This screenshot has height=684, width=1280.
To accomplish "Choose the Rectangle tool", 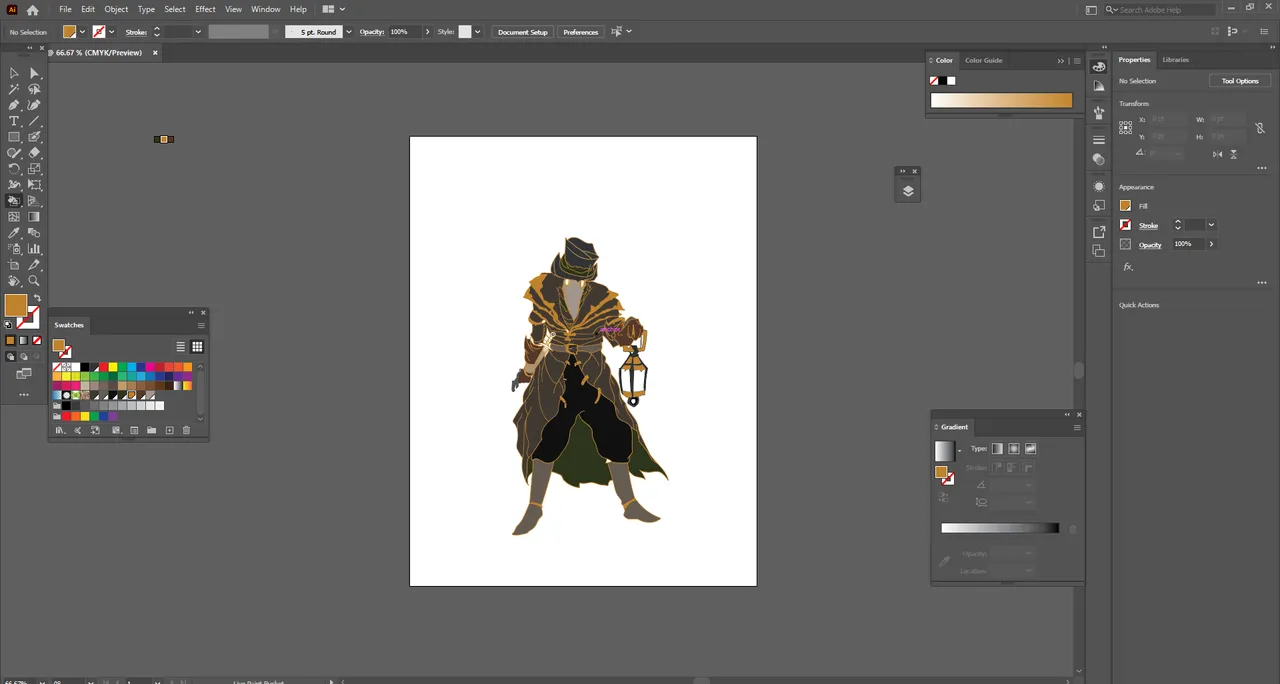I will point(14,137).
